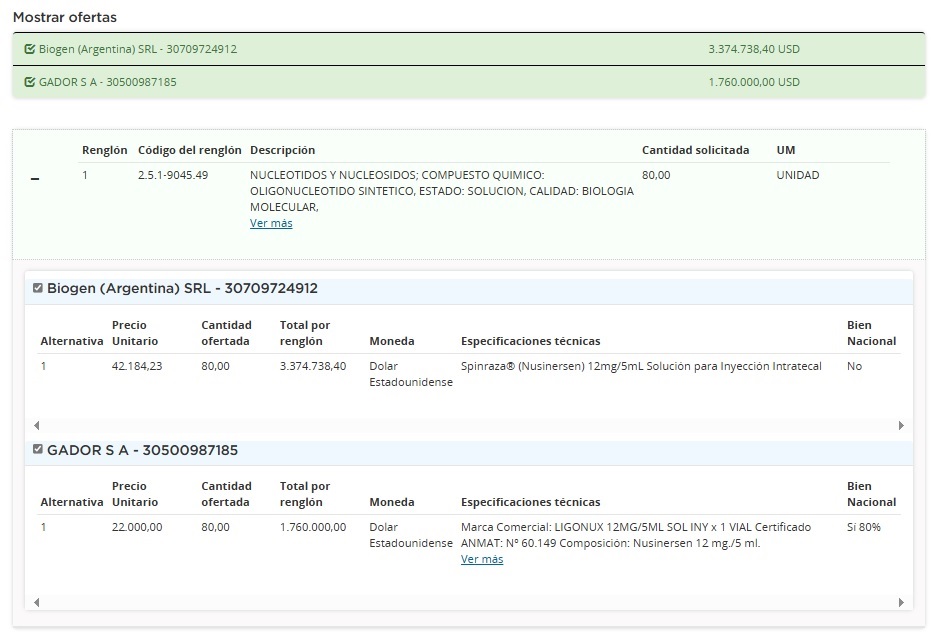Viewport: 936px width, 639px height.
Task: Toggle the GADOR S A checkbox in Mostrar ofertas list
Action: pyautogui.click(x=29, y=82)
